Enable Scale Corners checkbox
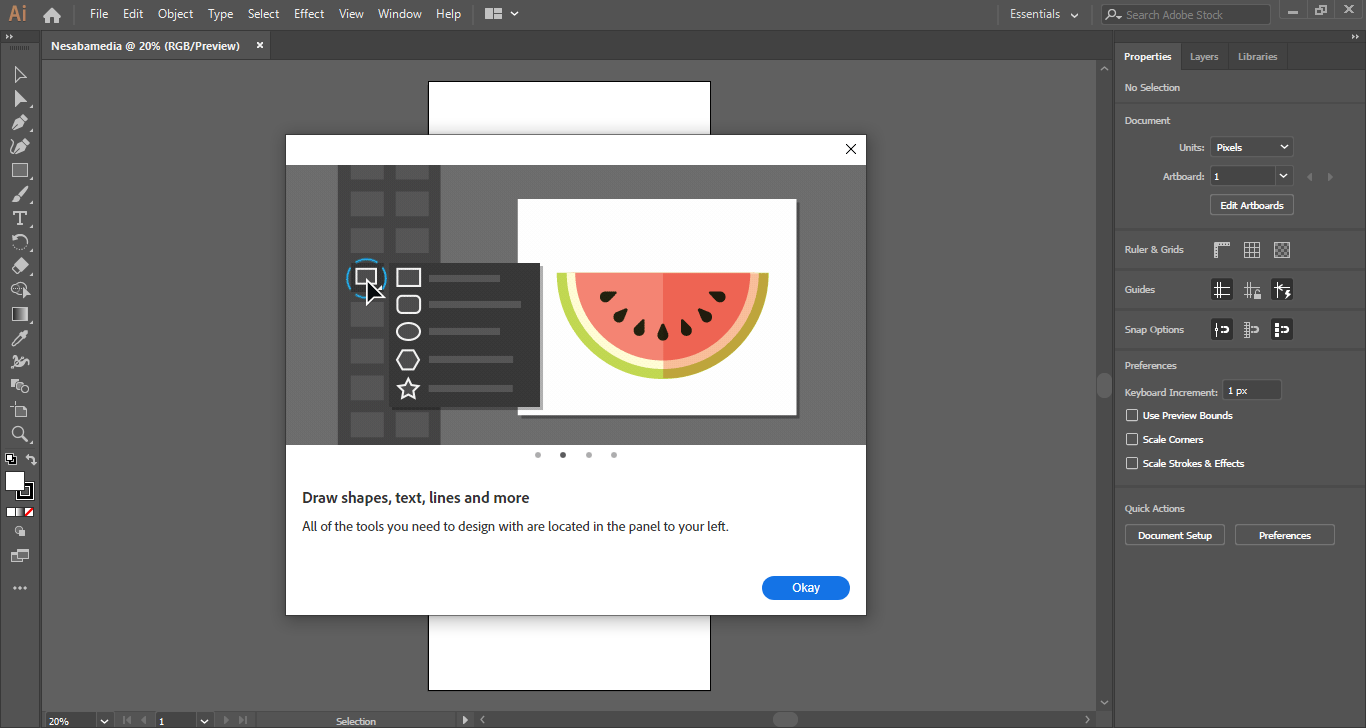The height and width of the screenshot is (728, 1366). 1132,440
